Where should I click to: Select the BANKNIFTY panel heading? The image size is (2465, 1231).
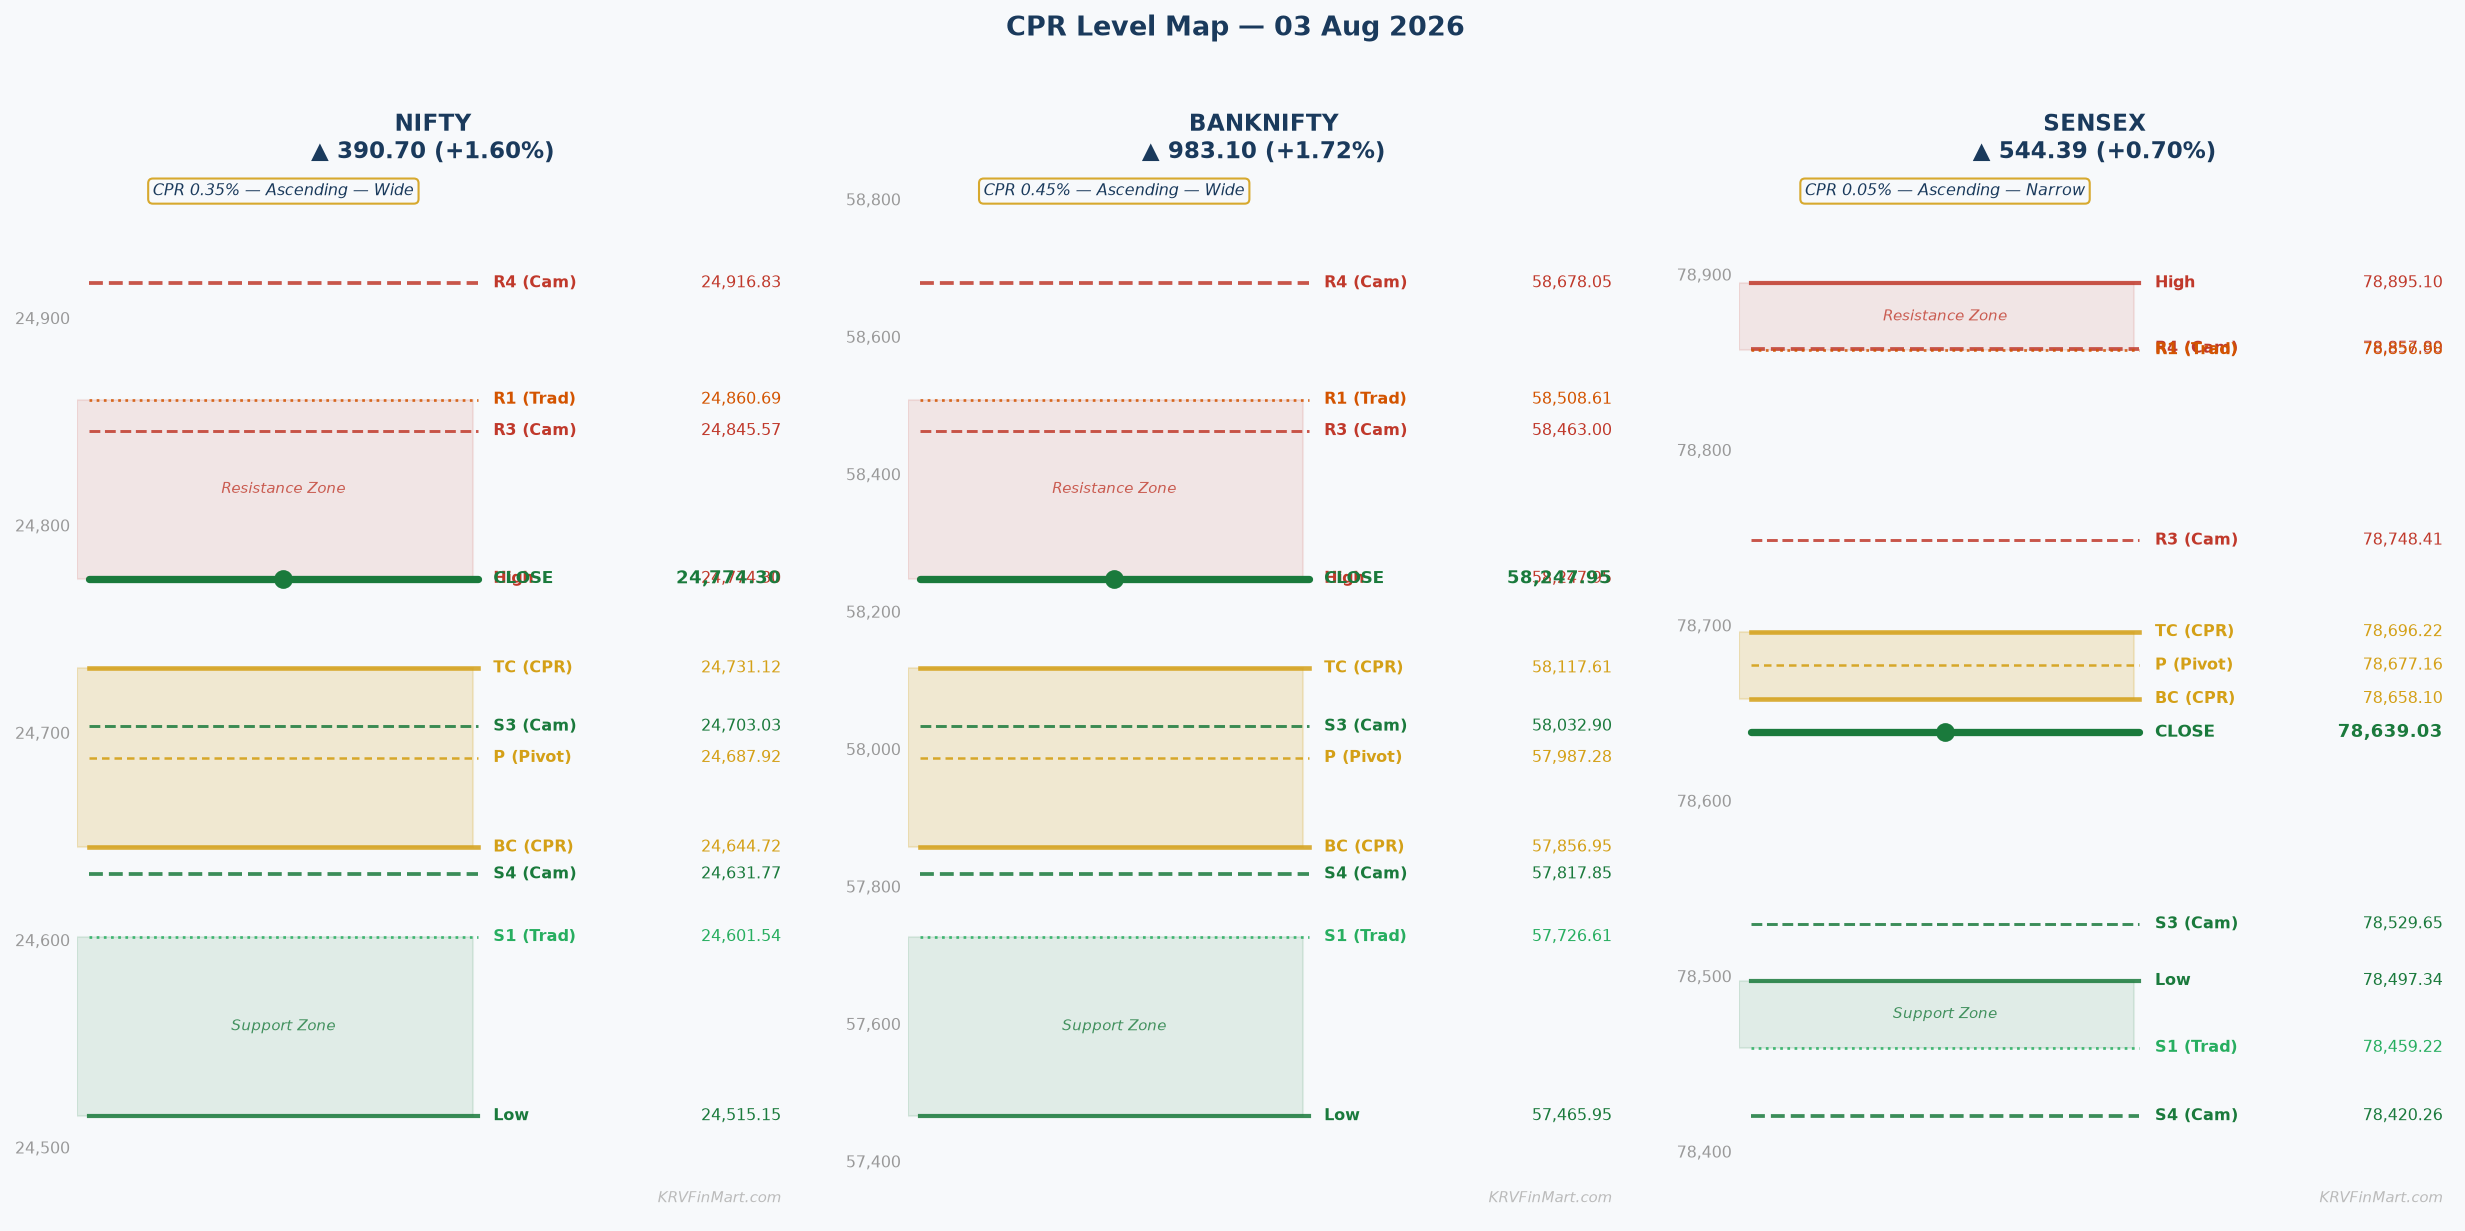pos(1263,124)
